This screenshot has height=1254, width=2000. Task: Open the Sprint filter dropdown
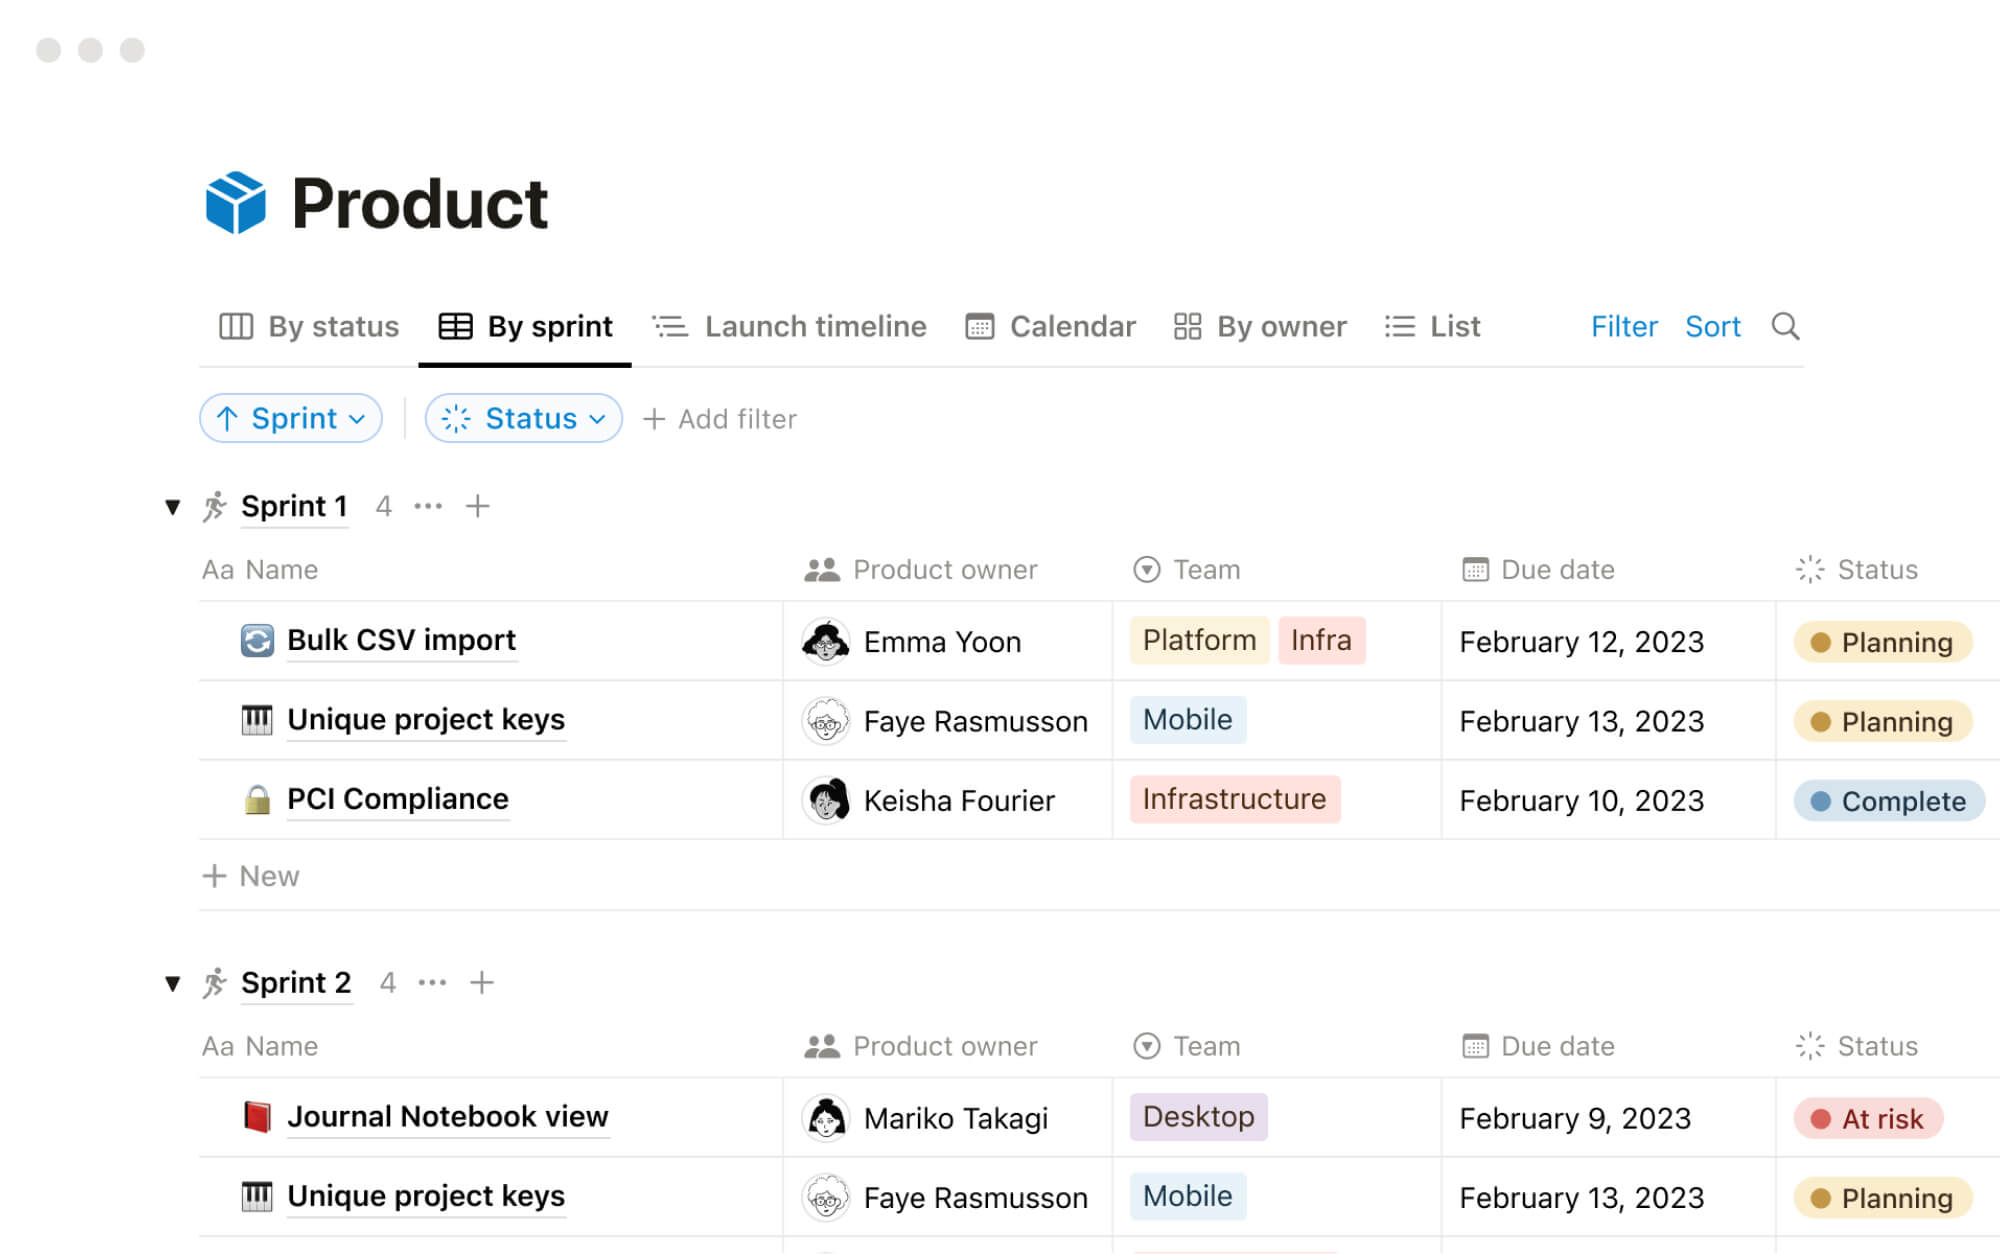290,418
